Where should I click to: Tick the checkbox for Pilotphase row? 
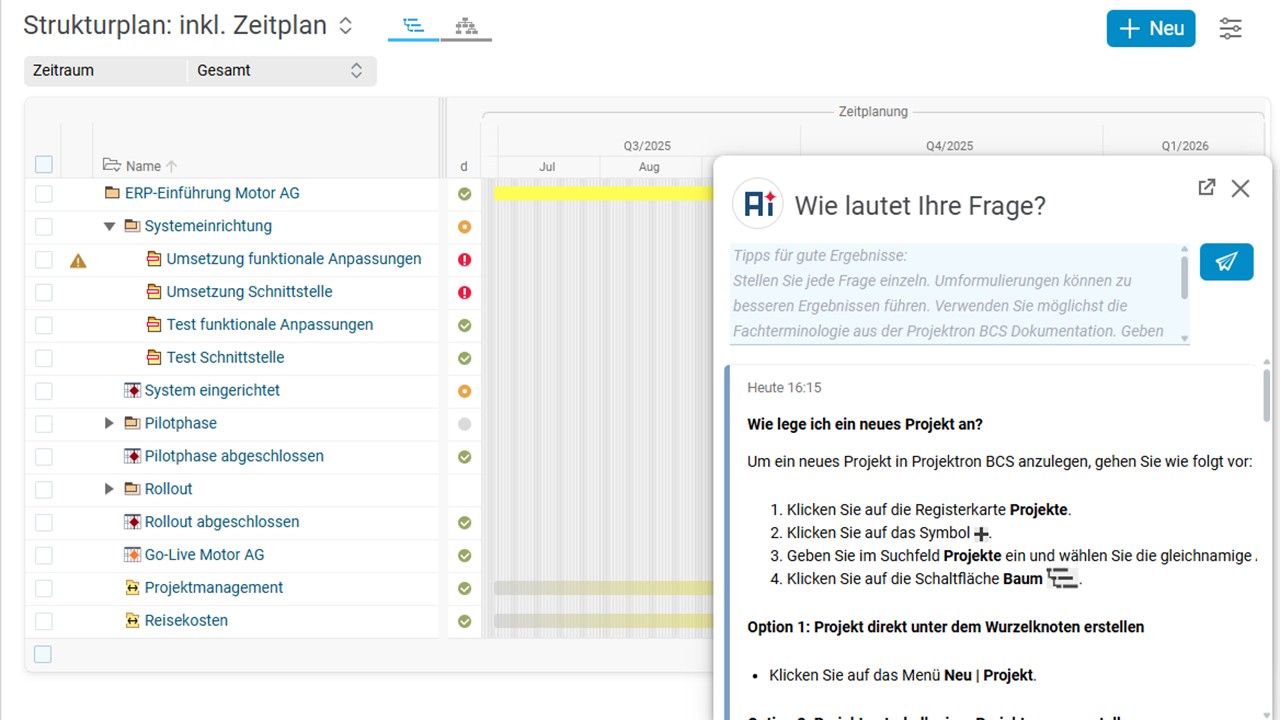tap(44, 424)
